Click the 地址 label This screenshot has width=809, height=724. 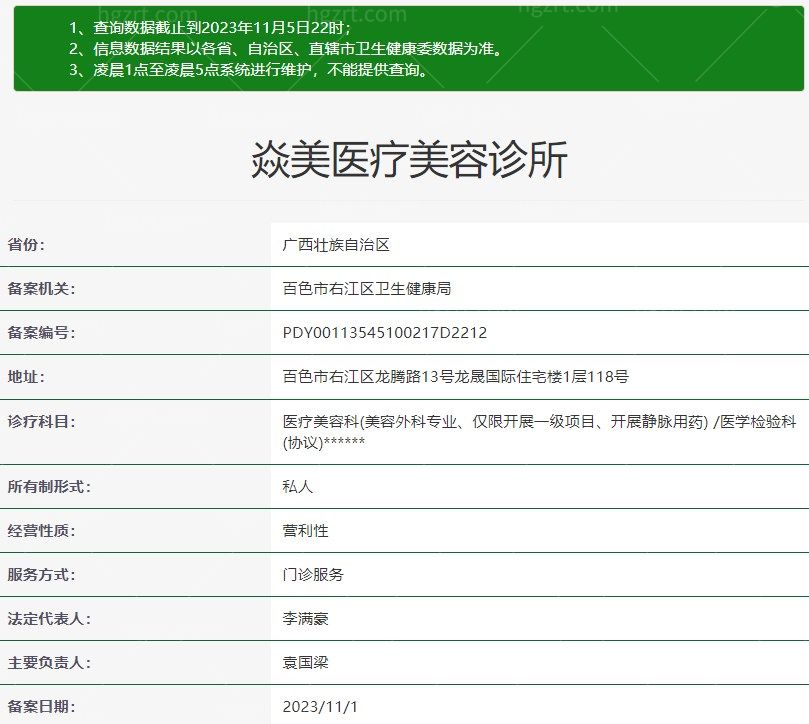coord(26,377)
